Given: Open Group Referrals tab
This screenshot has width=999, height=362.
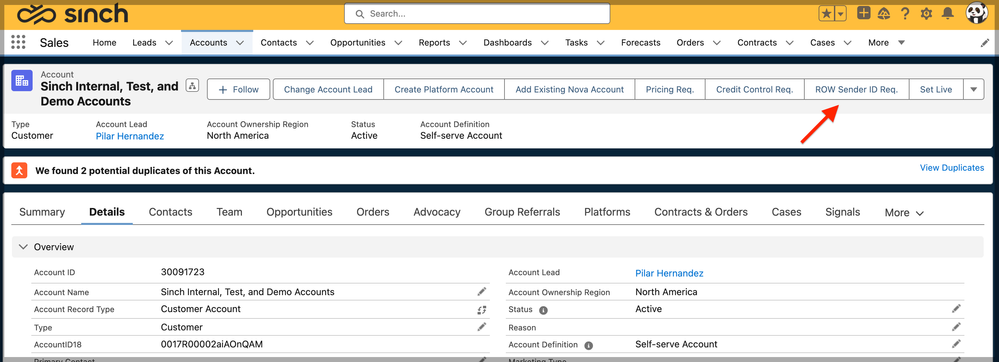Looking at the screenshot, I should pos(522,212).
